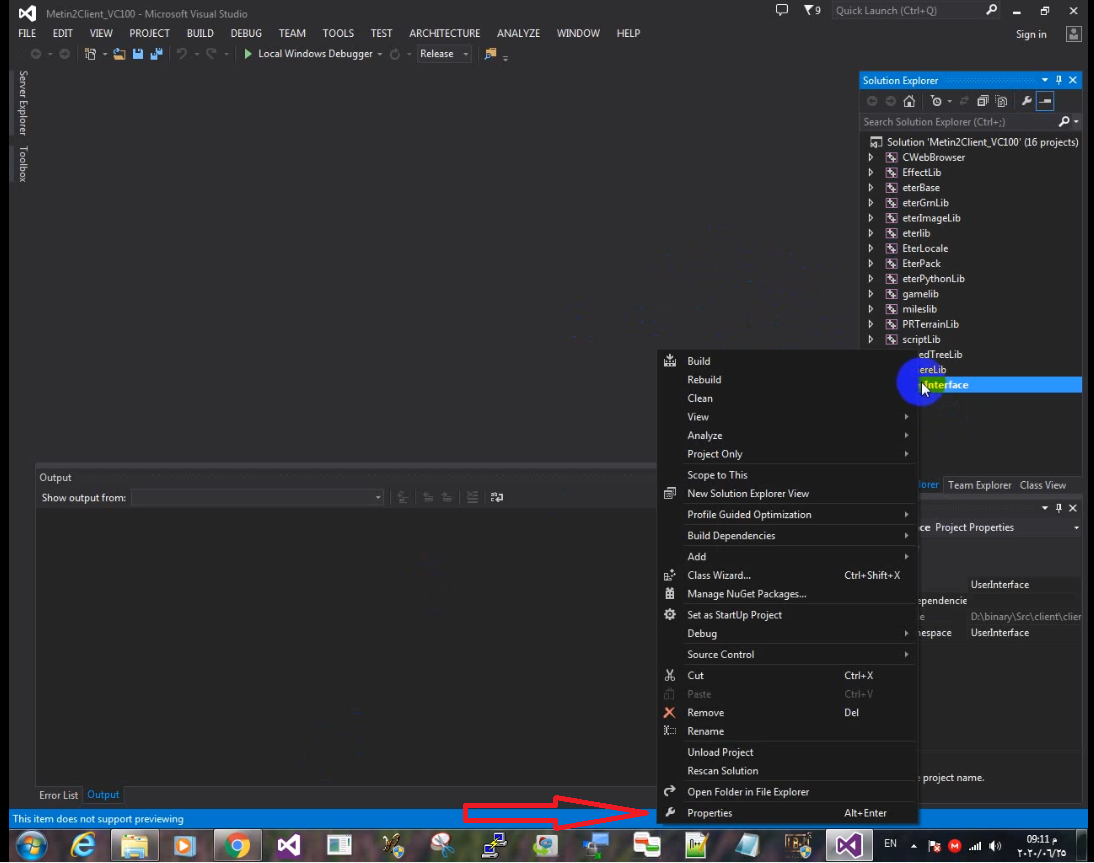The height and width of the screenshot is (863, 1094).
Task: Click the Find in Files toolbar icon
Action: (490, 54)
